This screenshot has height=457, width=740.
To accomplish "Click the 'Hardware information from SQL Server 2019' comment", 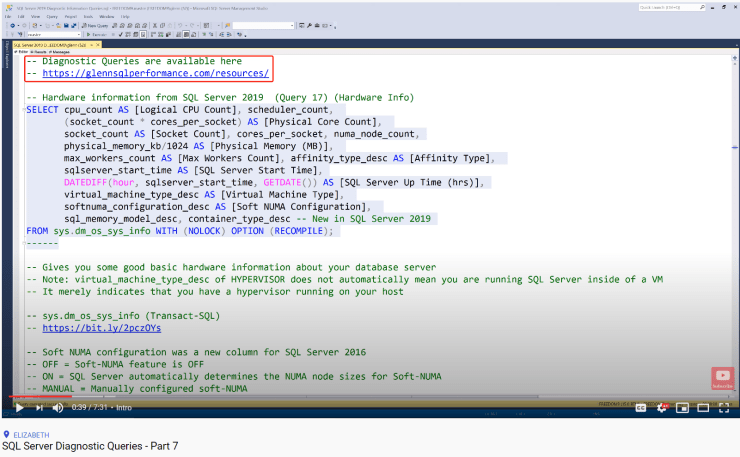I will click(x=220, y=97).
